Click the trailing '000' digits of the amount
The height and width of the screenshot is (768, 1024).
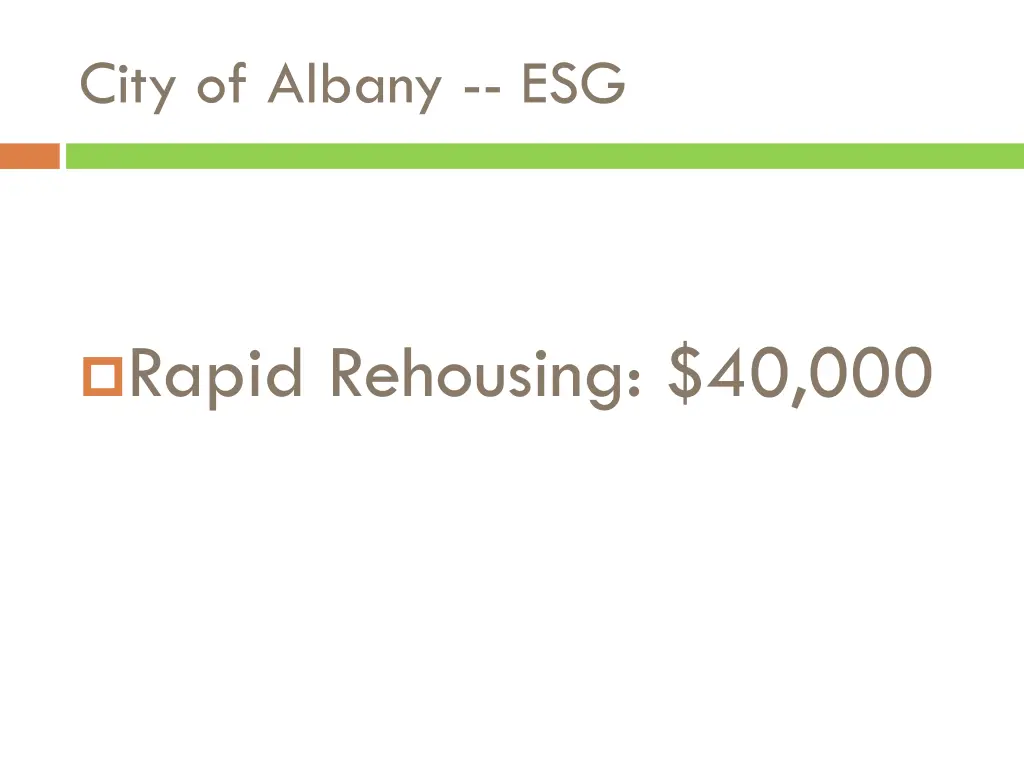tap(871, 374)
